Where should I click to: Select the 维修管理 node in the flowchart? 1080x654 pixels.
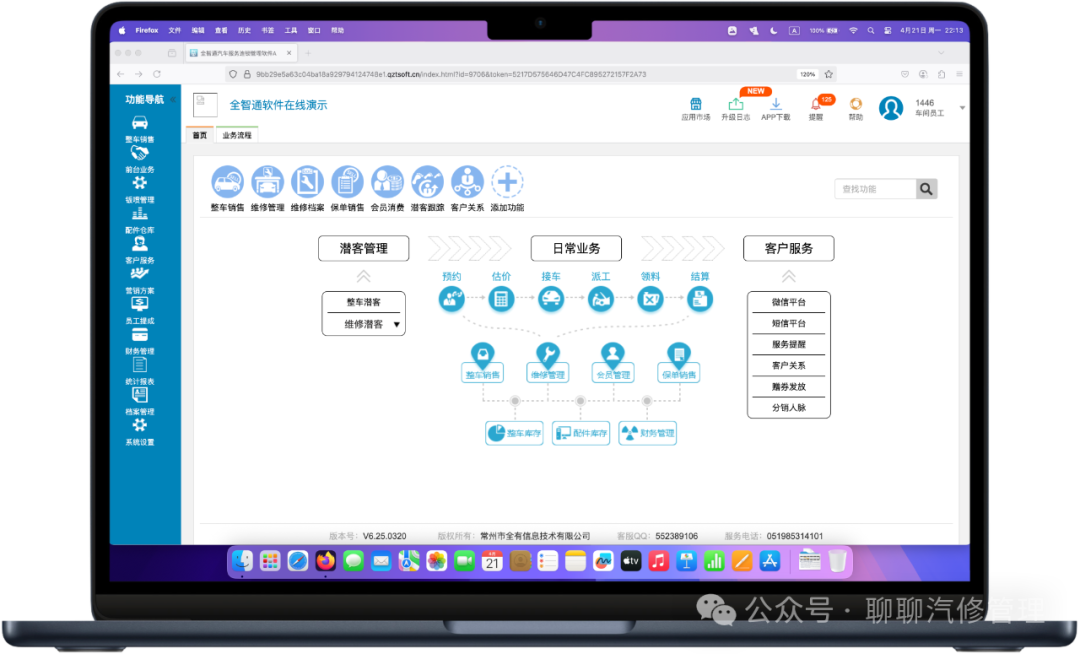pos(547,371)
